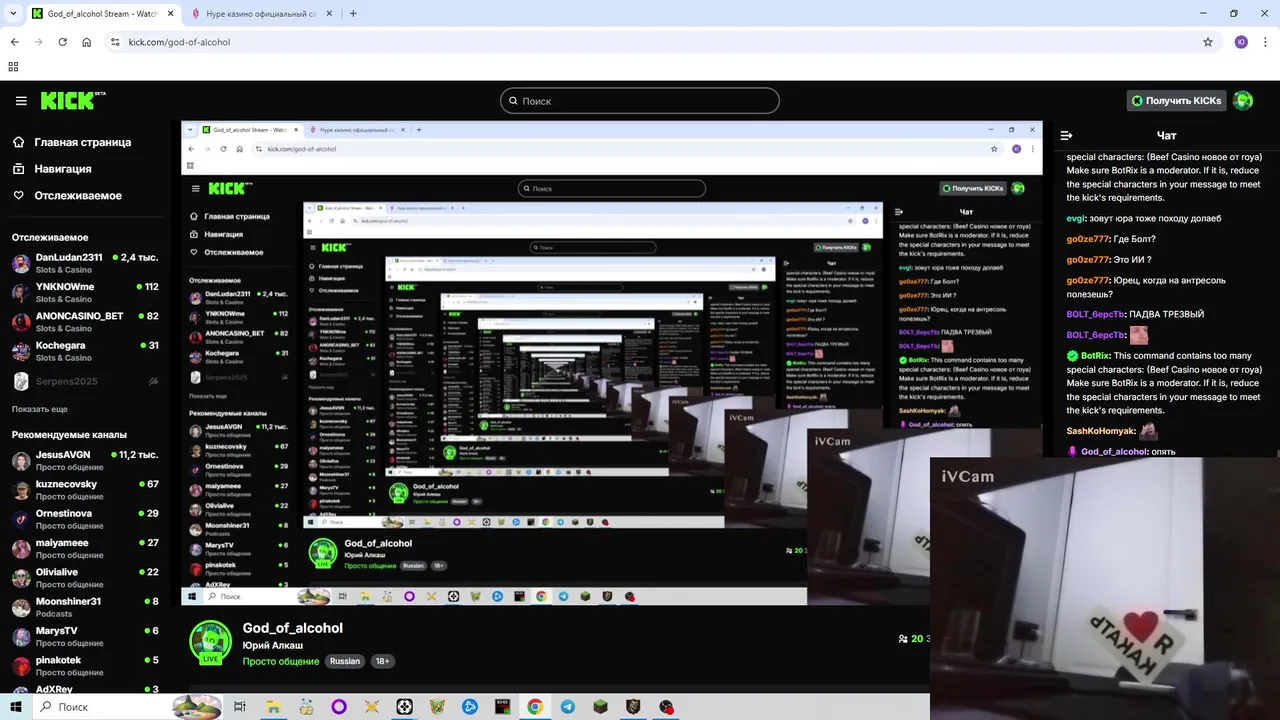Expand followed list with Показать еще

[x=40, y=409]
